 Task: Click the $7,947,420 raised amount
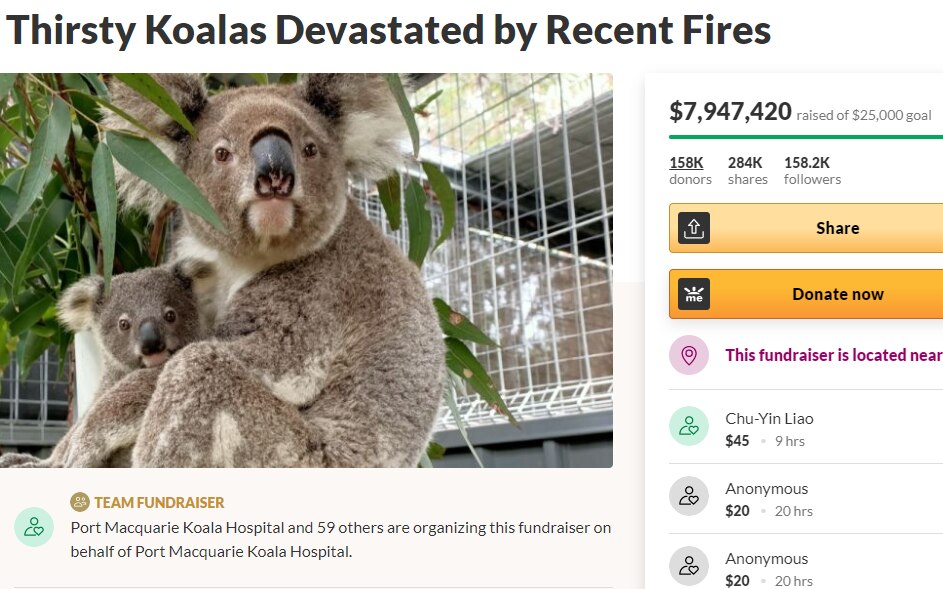(728, 111)
